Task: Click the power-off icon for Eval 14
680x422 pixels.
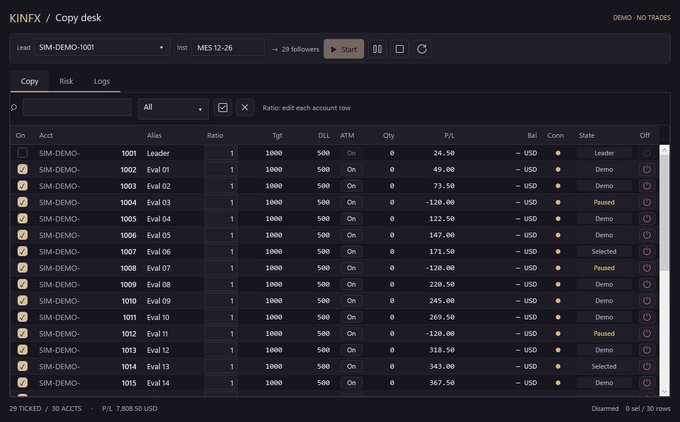Action: pyautogui.click(x=647, y=383)
